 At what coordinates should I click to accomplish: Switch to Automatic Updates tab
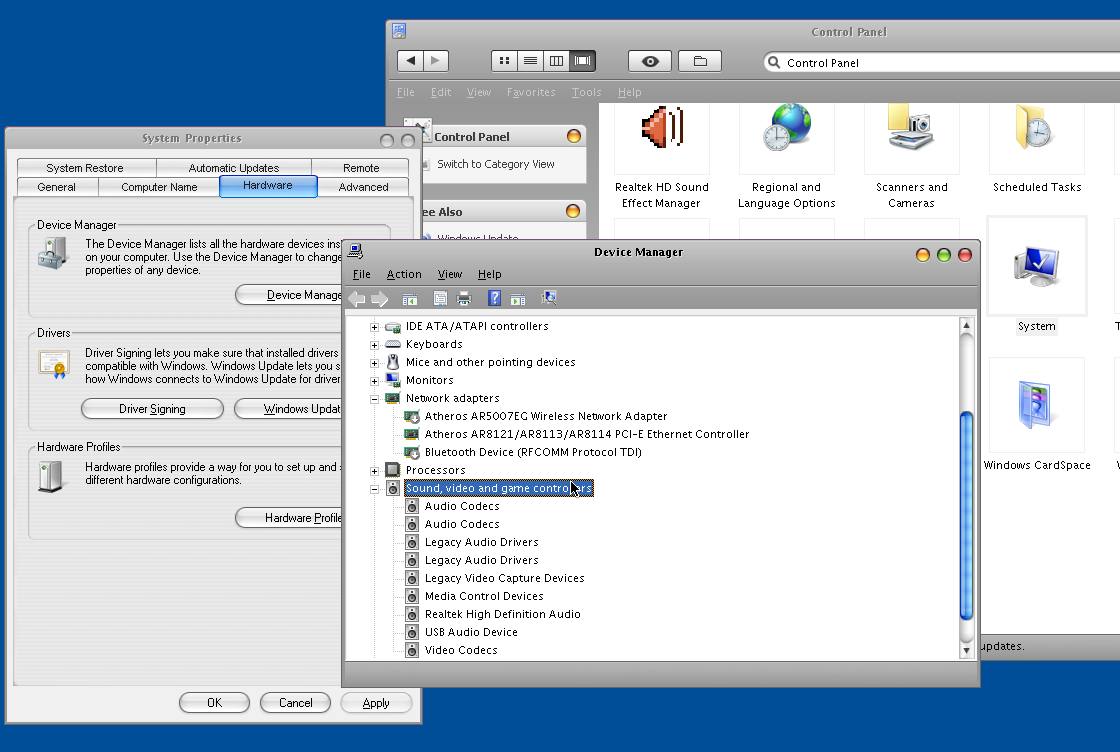[x=234, y=168]
